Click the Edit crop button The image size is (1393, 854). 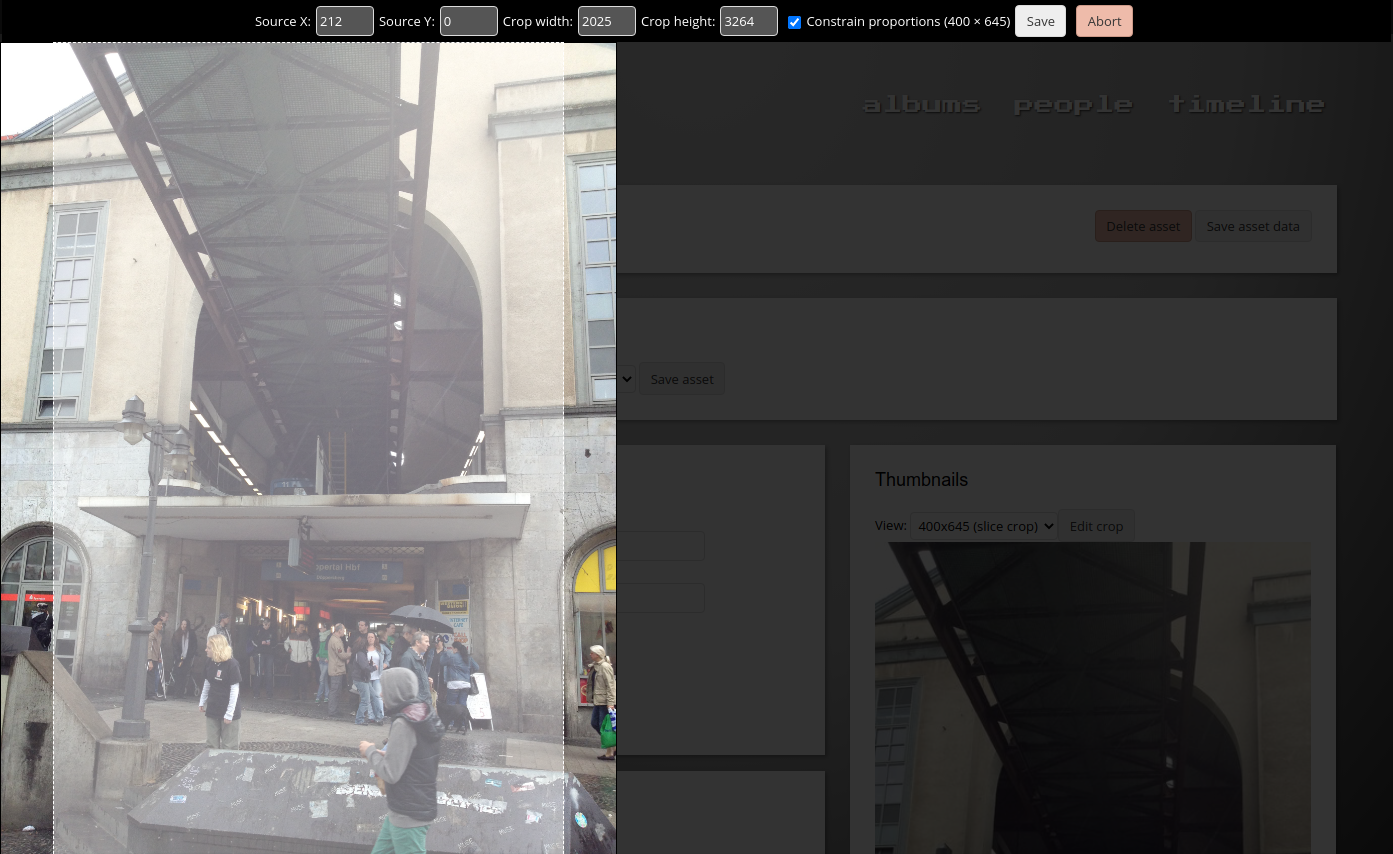pos(1096,526)
